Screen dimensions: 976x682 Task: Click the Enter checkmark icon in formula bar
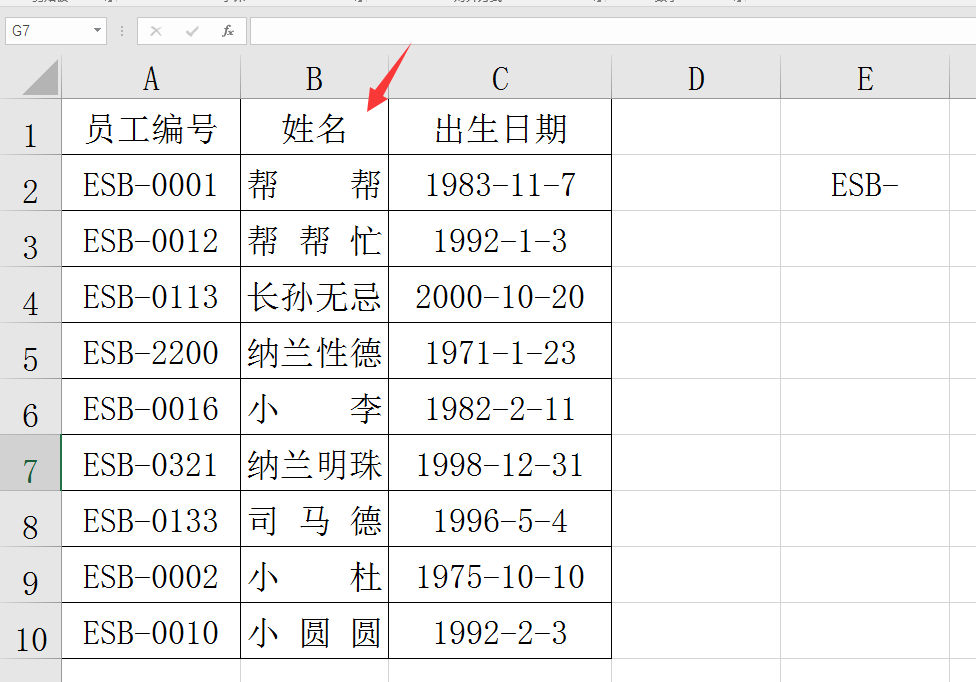tap(192, 31)
